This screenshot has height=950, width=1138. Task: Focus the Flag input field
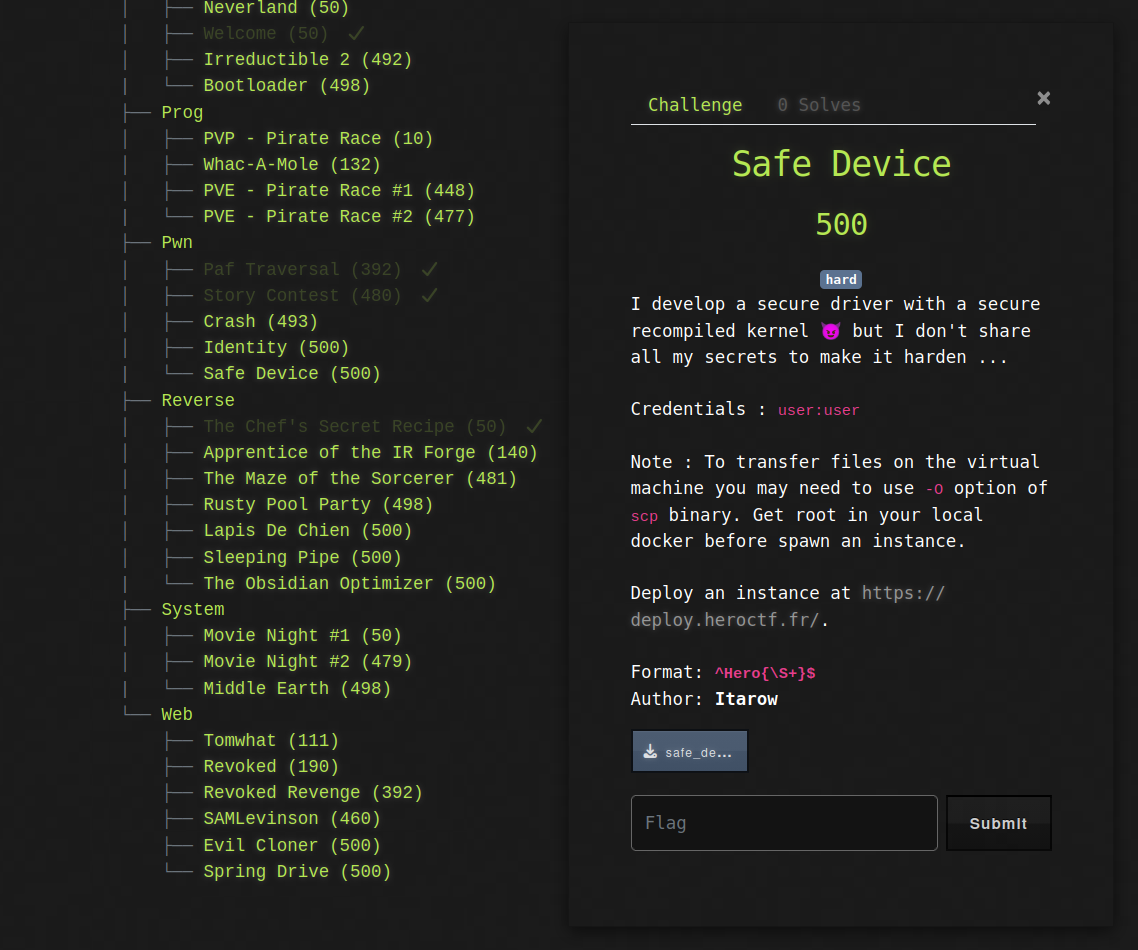(x=783, y=823)
